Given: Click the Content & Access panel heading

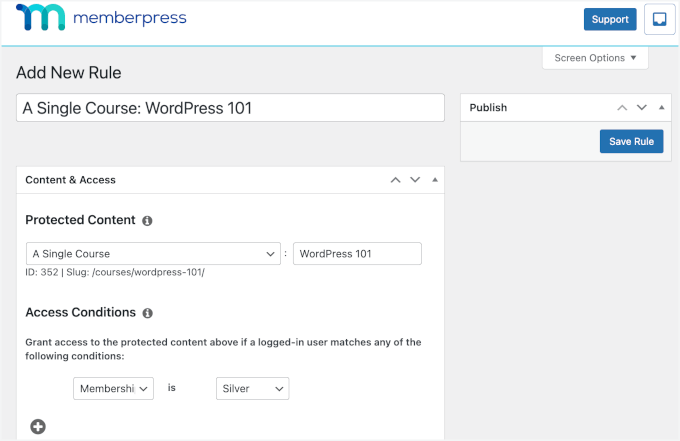Looking at the screenshot, I should pyautogui.click(x=70, y=180).
